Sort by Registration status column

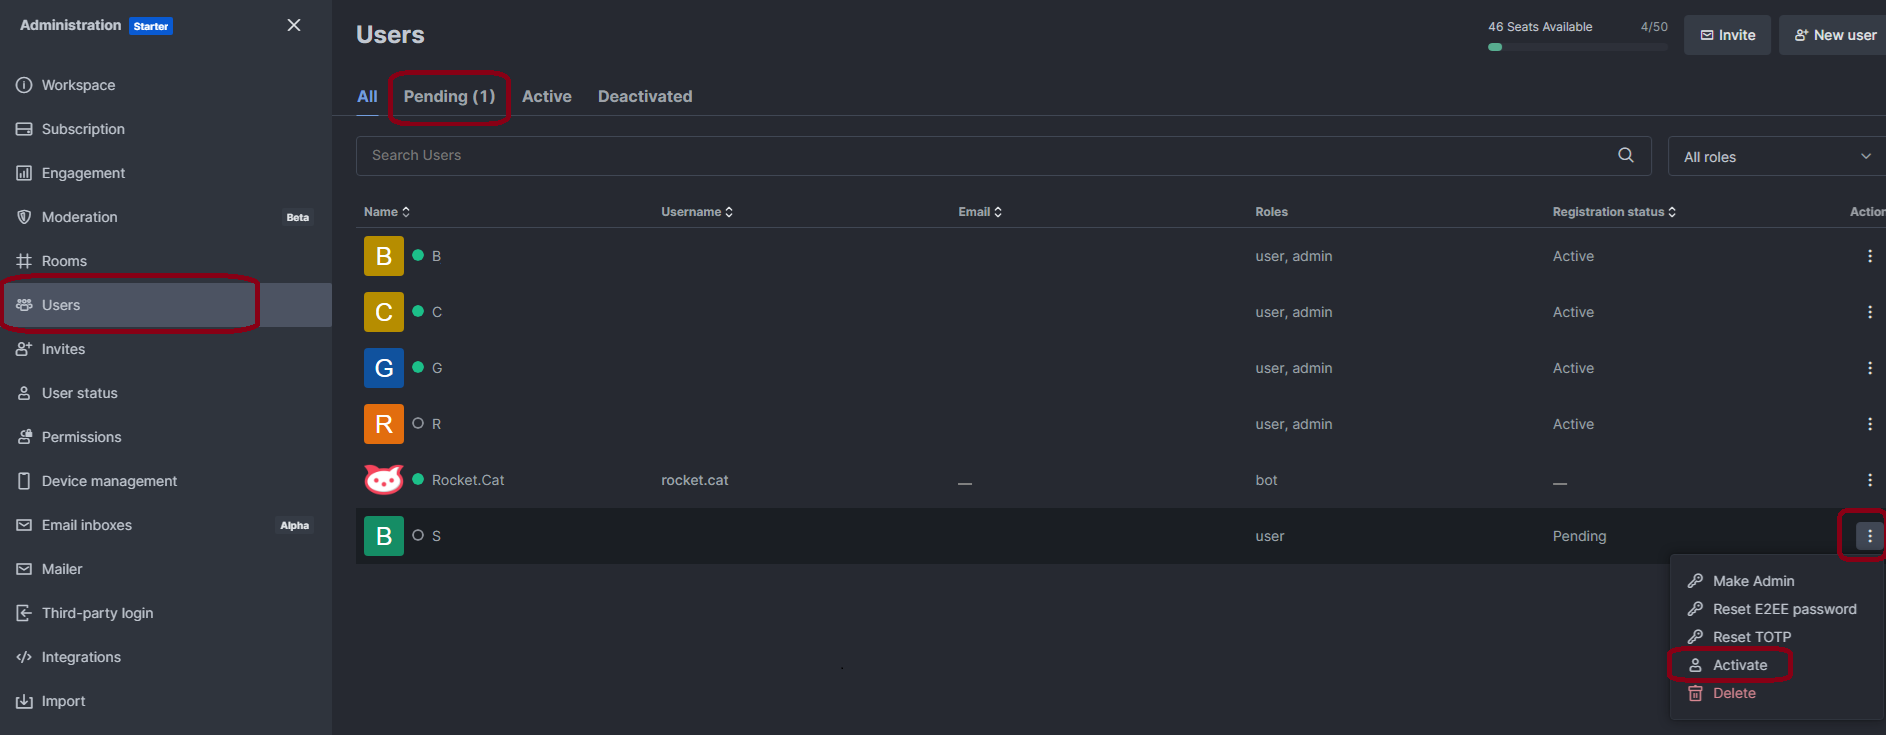click(1613, 212)
